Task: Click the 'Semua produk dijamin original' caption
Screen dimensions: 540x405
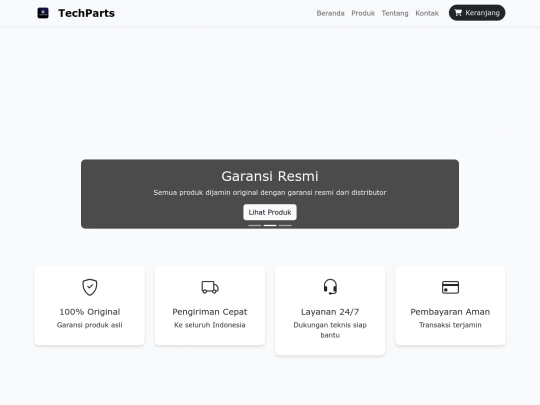Action: click(270, 193)
